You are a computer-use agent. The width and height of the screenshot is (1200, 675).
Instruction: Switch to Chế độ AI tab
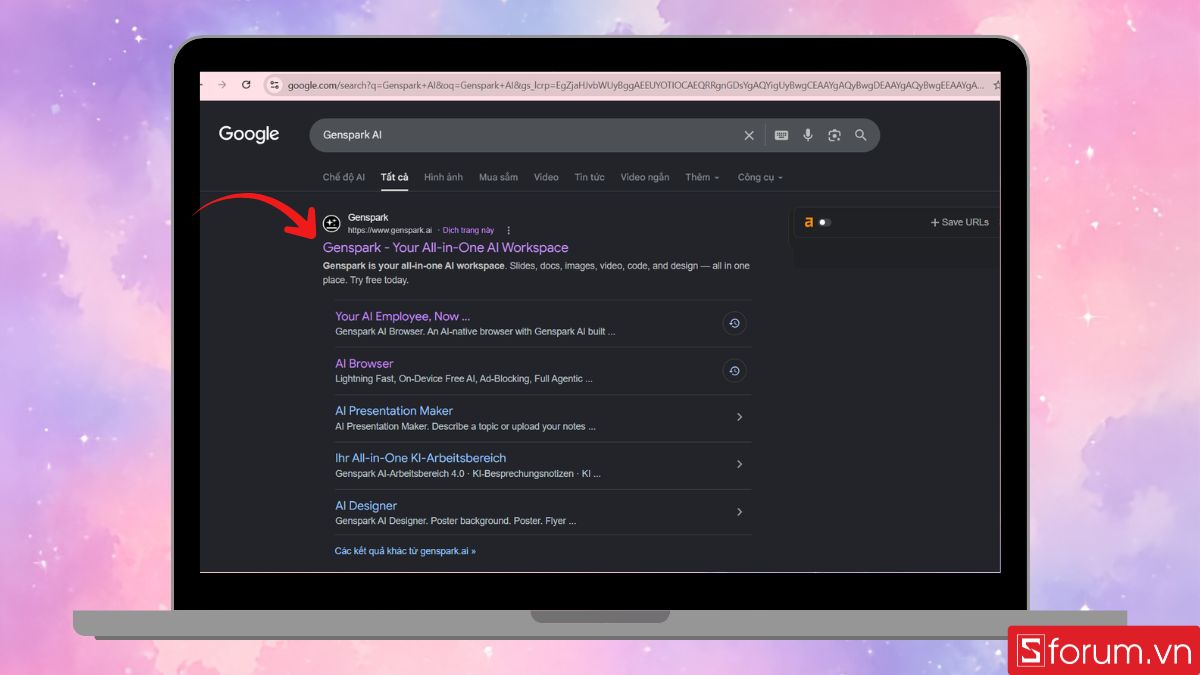coord(344,177)
